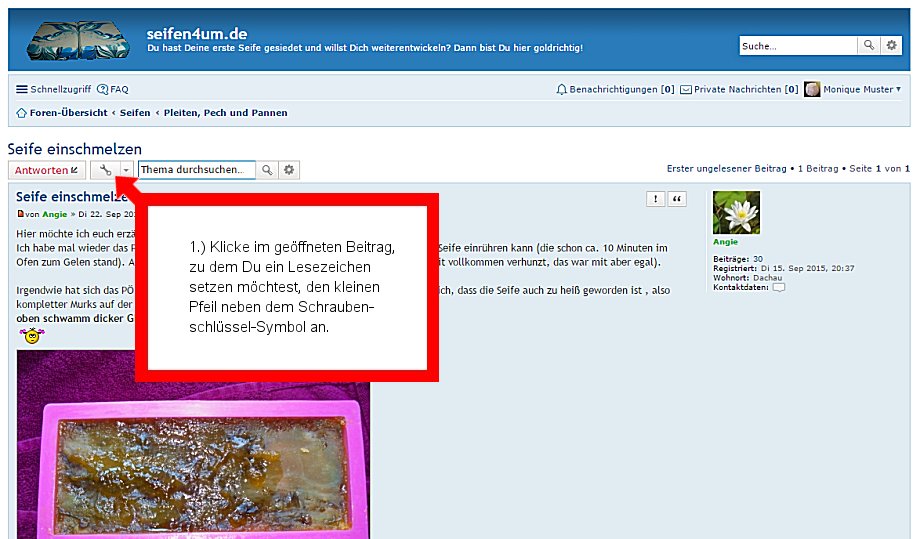This screenshot has height=539, width=920.
Task: Click the Thema durchsuchen search field
Action: [x=196, y=170]
